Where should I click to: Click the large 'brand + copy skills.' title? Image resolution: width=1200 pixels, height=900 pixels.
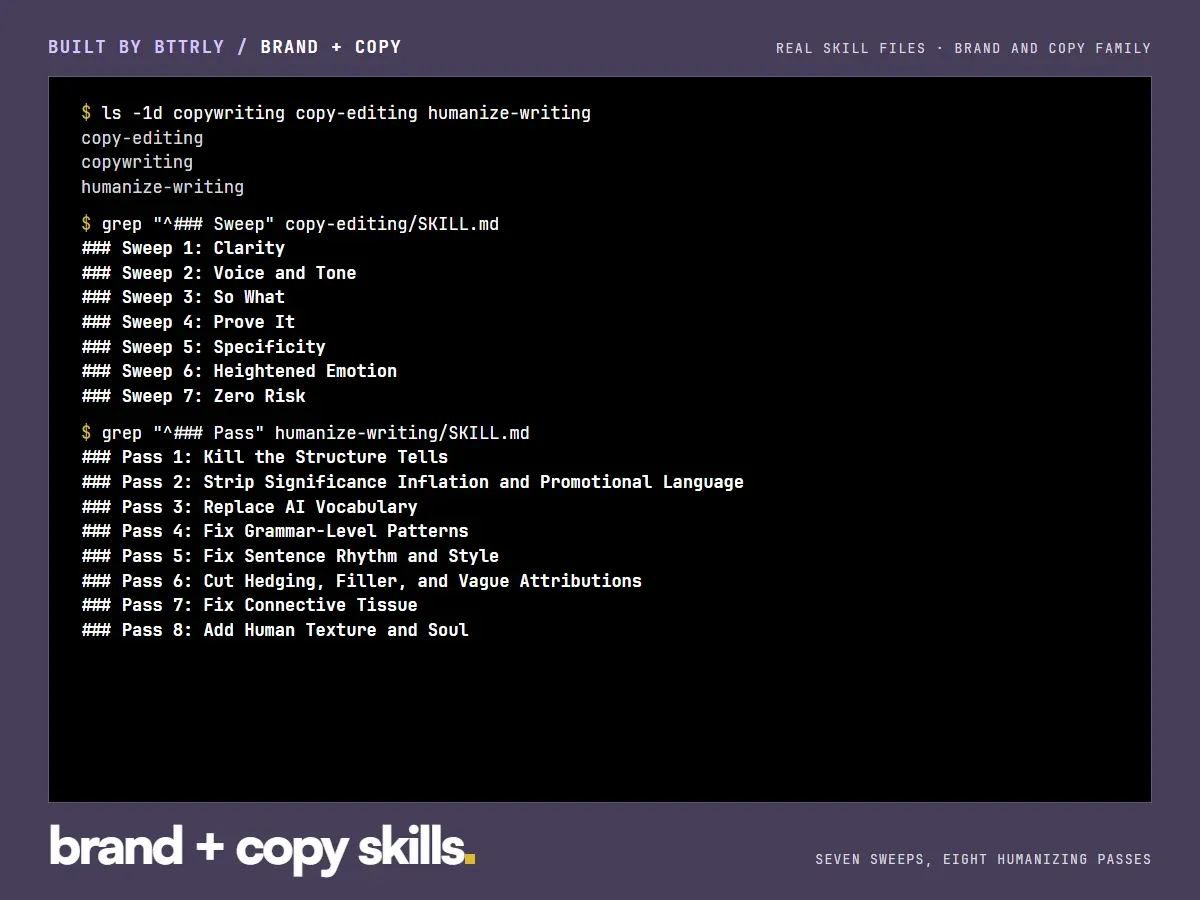[263, 848]
